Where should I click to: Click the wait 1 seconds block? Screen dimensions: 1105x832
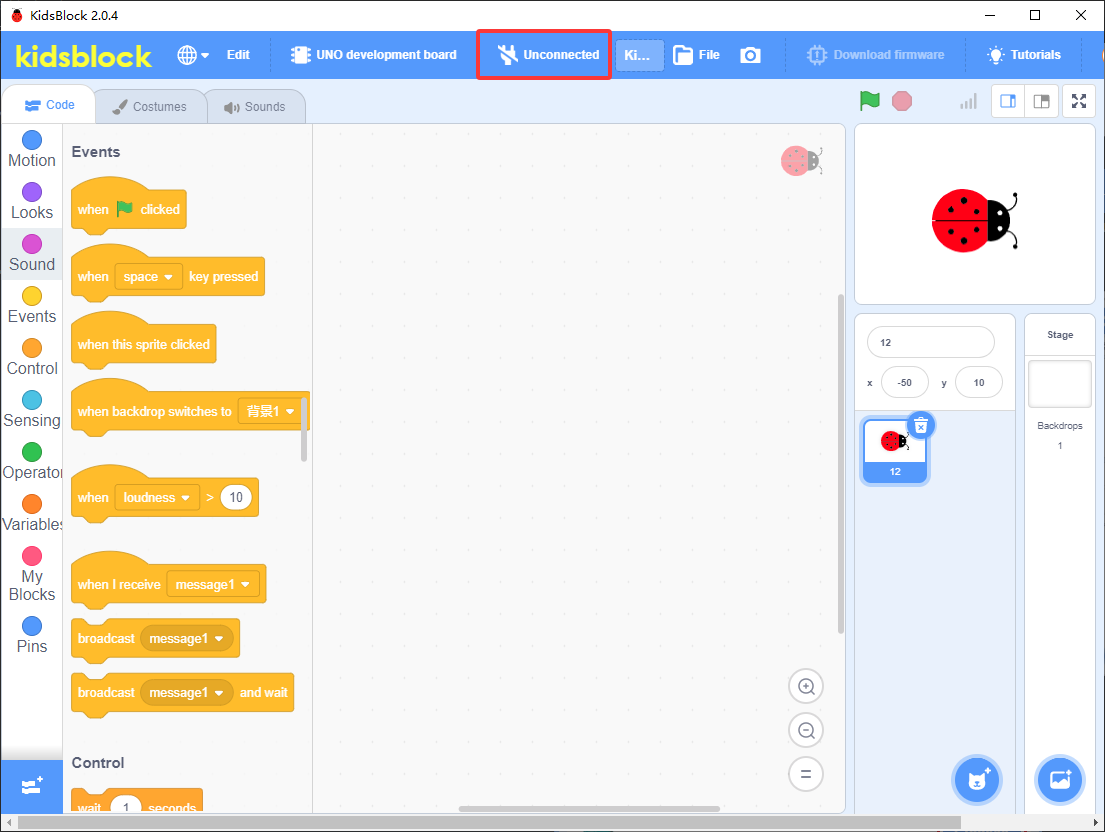(x=137, y=800)
